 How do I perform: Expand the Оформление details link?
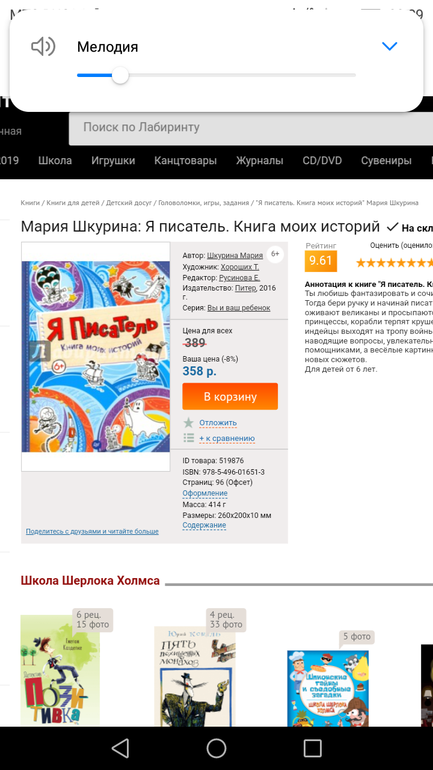coord(205,493)
